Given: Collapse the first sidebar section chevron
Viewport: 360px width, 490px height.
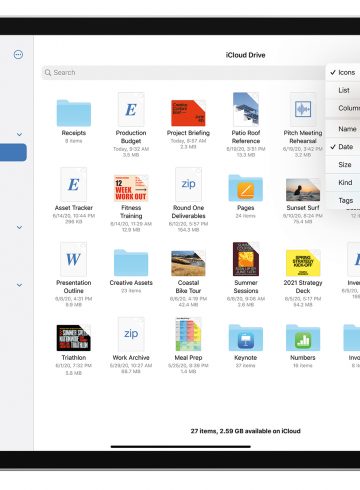Looking at the screenshot, I should 19,134.
